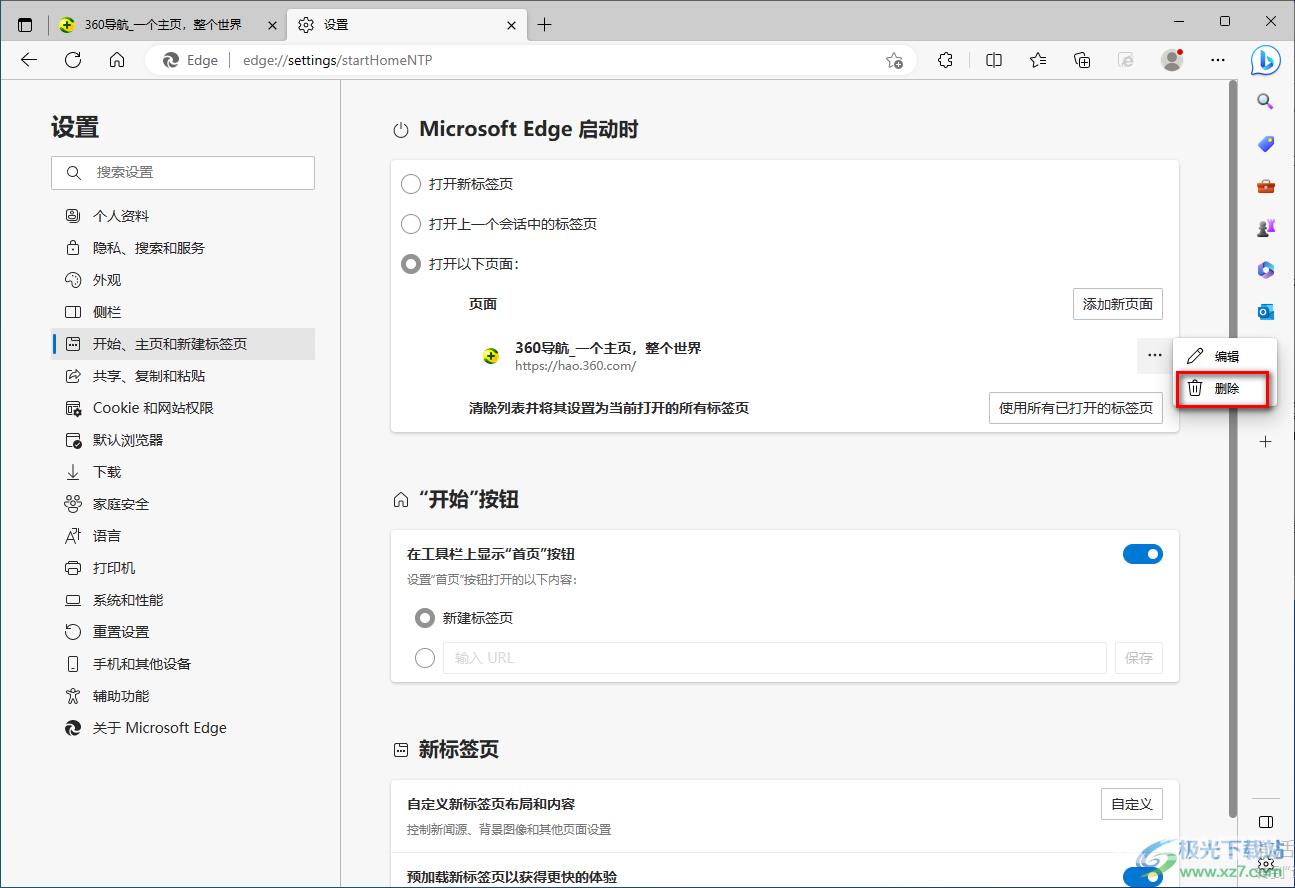Open 手机和其他设备 section

(x=183, y=664)
